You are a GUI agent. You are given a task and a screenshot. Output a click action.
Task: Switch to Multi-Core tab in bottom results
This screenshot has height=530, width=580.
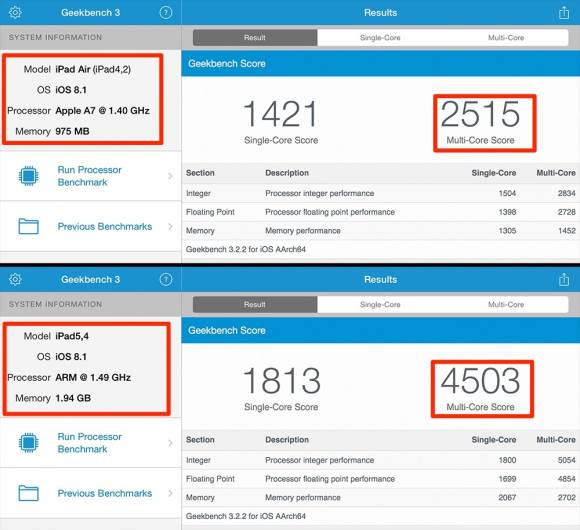click(506, 304)
